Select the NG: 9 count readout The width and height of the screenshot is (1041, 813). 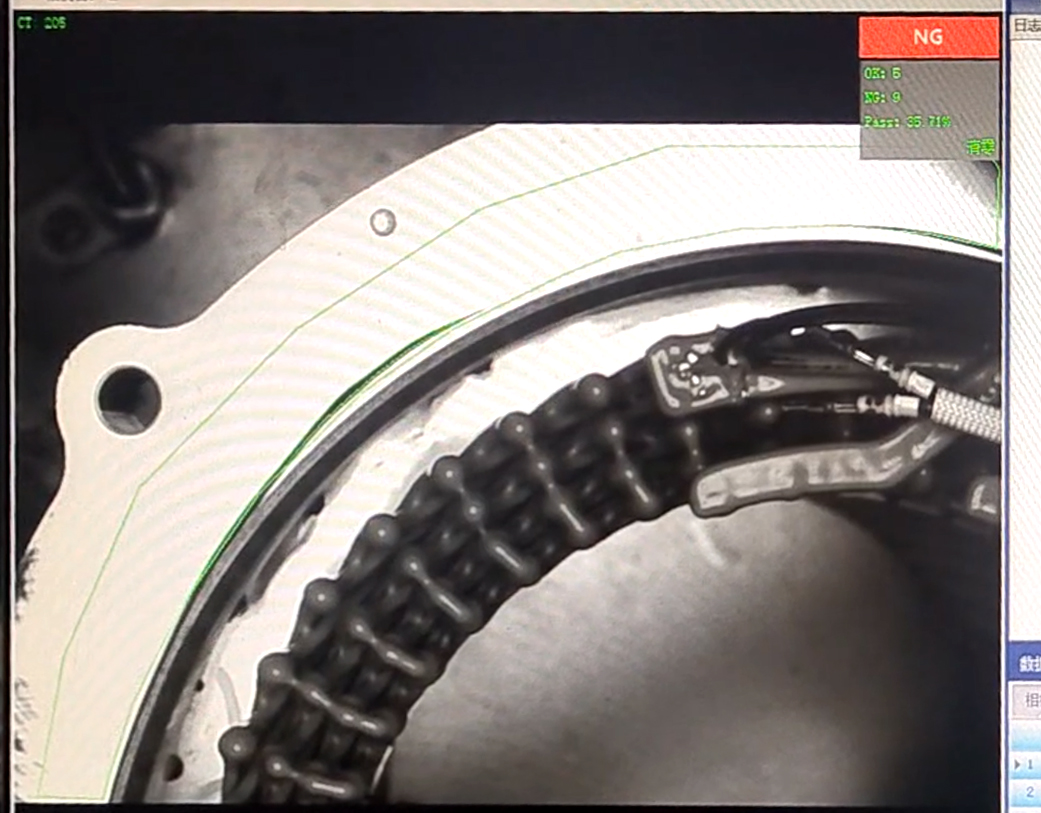pyautogui.click(x=882, y=97)
